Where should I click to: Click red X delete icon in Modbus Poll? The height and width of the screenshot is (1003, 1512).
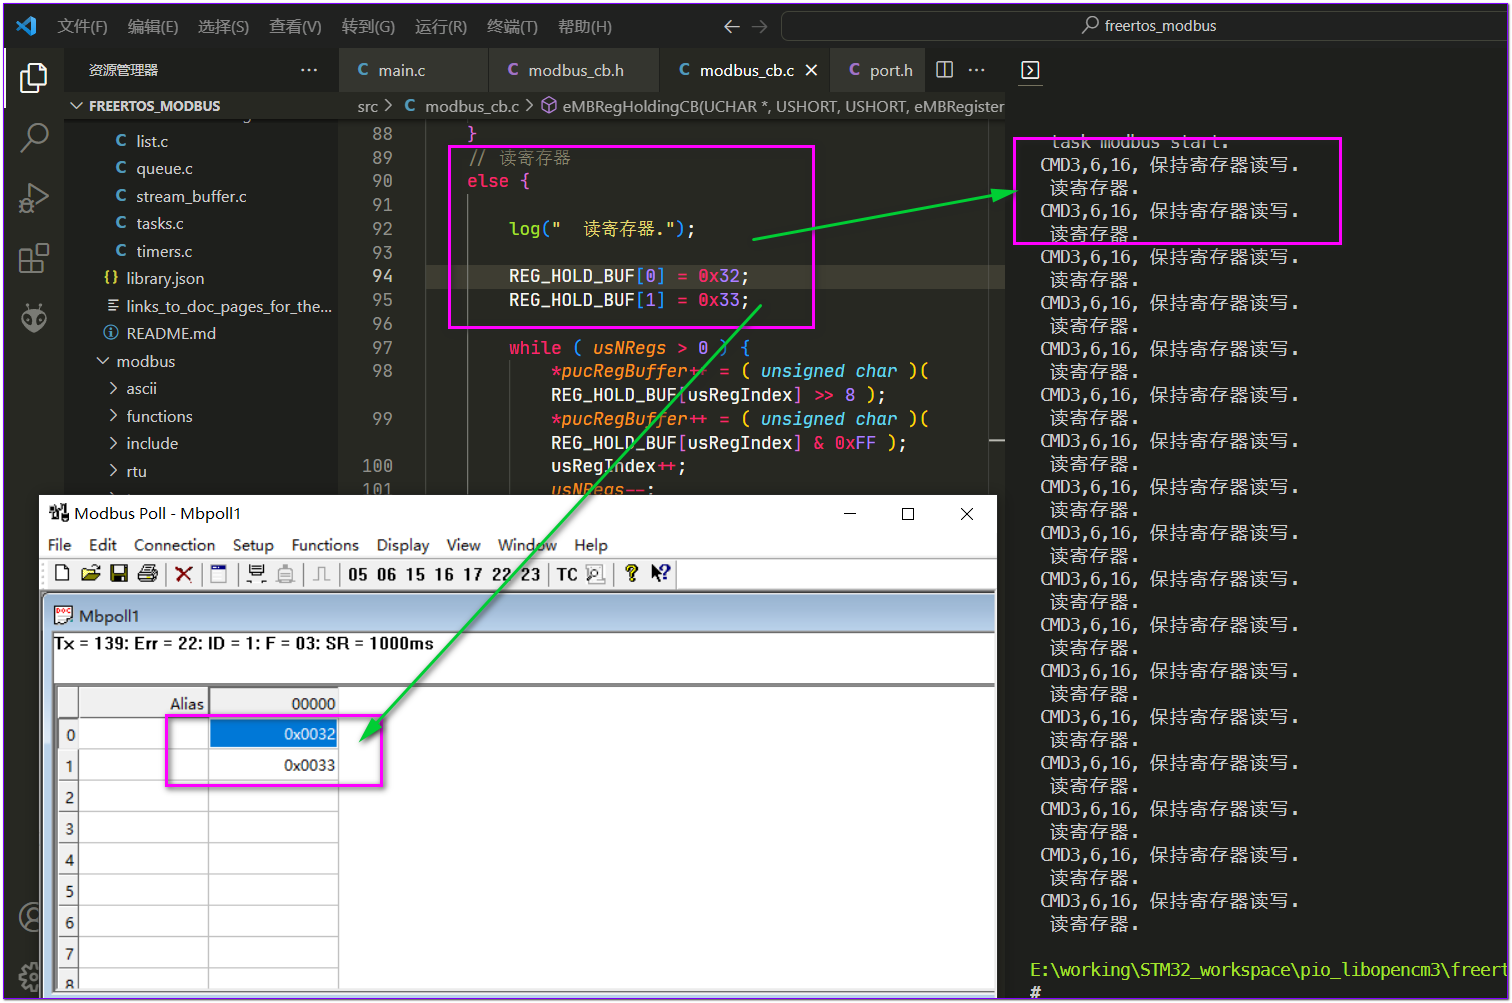(x=184, y=573)
